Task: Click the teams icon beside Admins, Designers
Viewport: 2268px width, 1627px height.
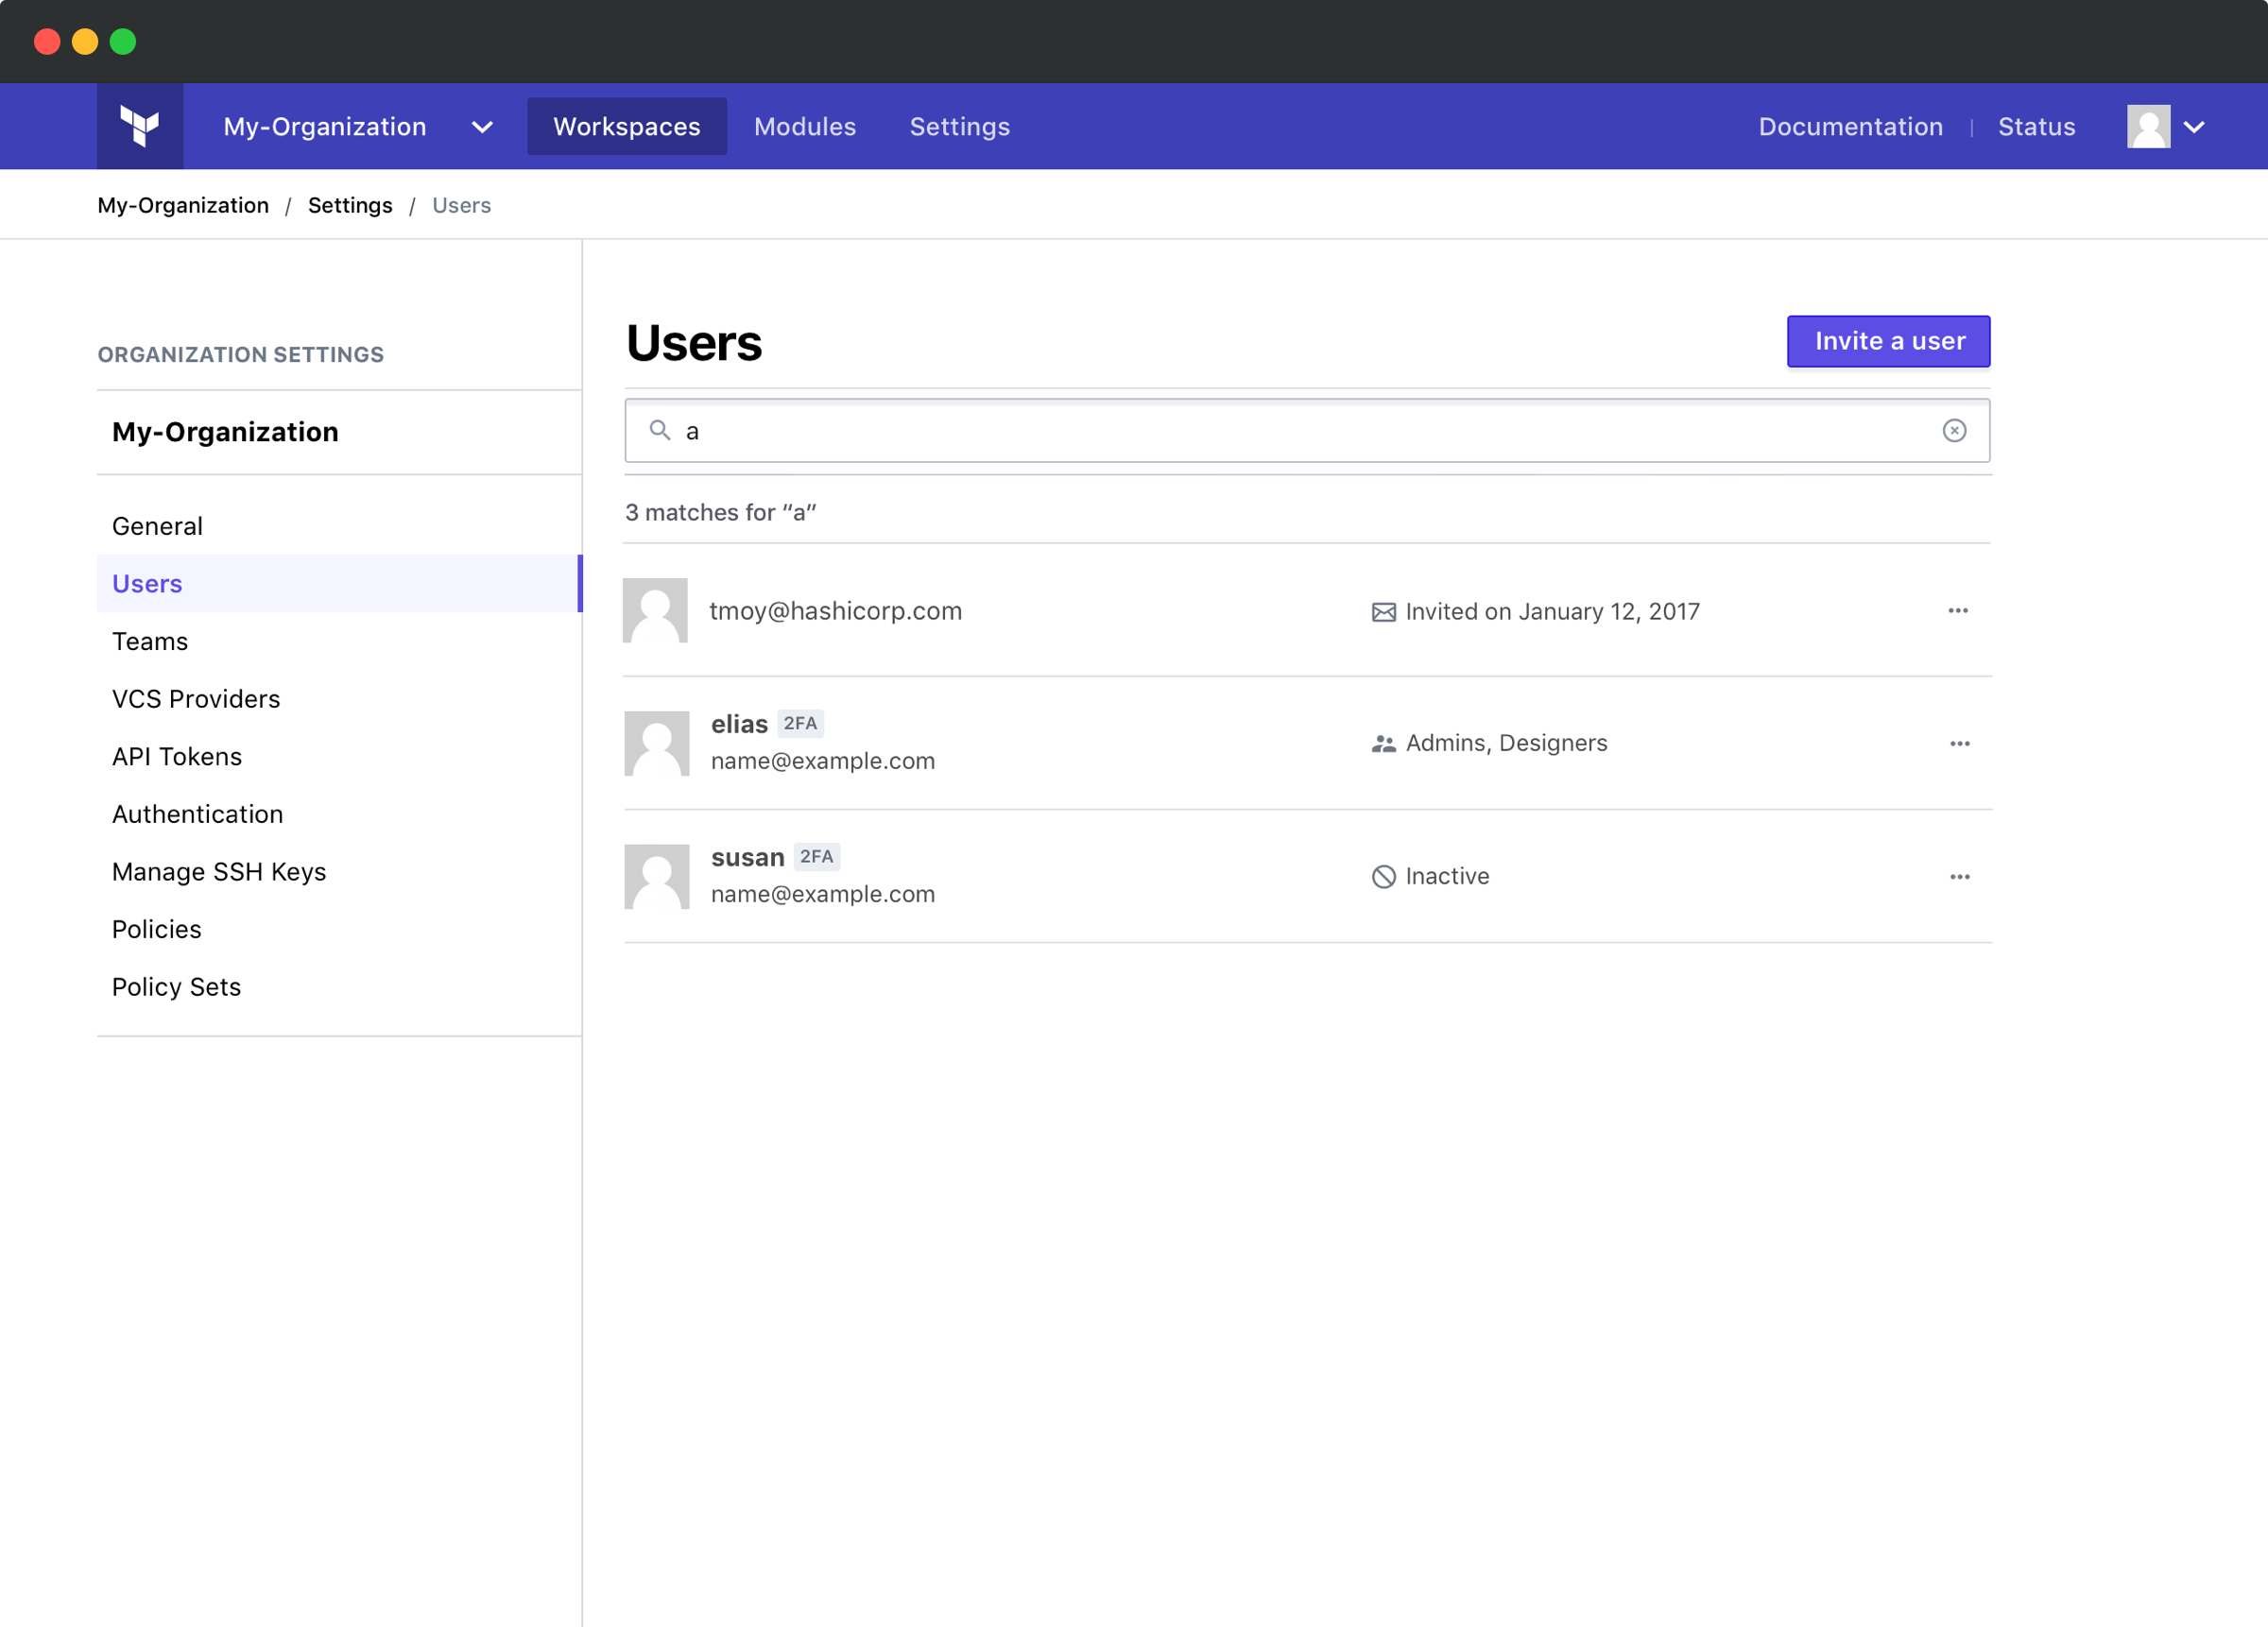Action: 1383,743
